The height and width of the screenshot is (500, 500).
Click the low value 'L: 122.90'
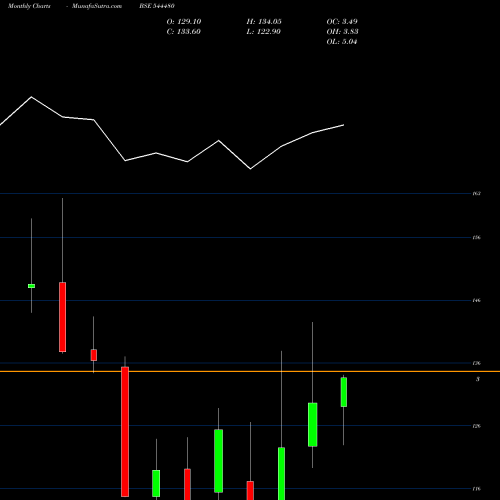click(x=263, y=32)
